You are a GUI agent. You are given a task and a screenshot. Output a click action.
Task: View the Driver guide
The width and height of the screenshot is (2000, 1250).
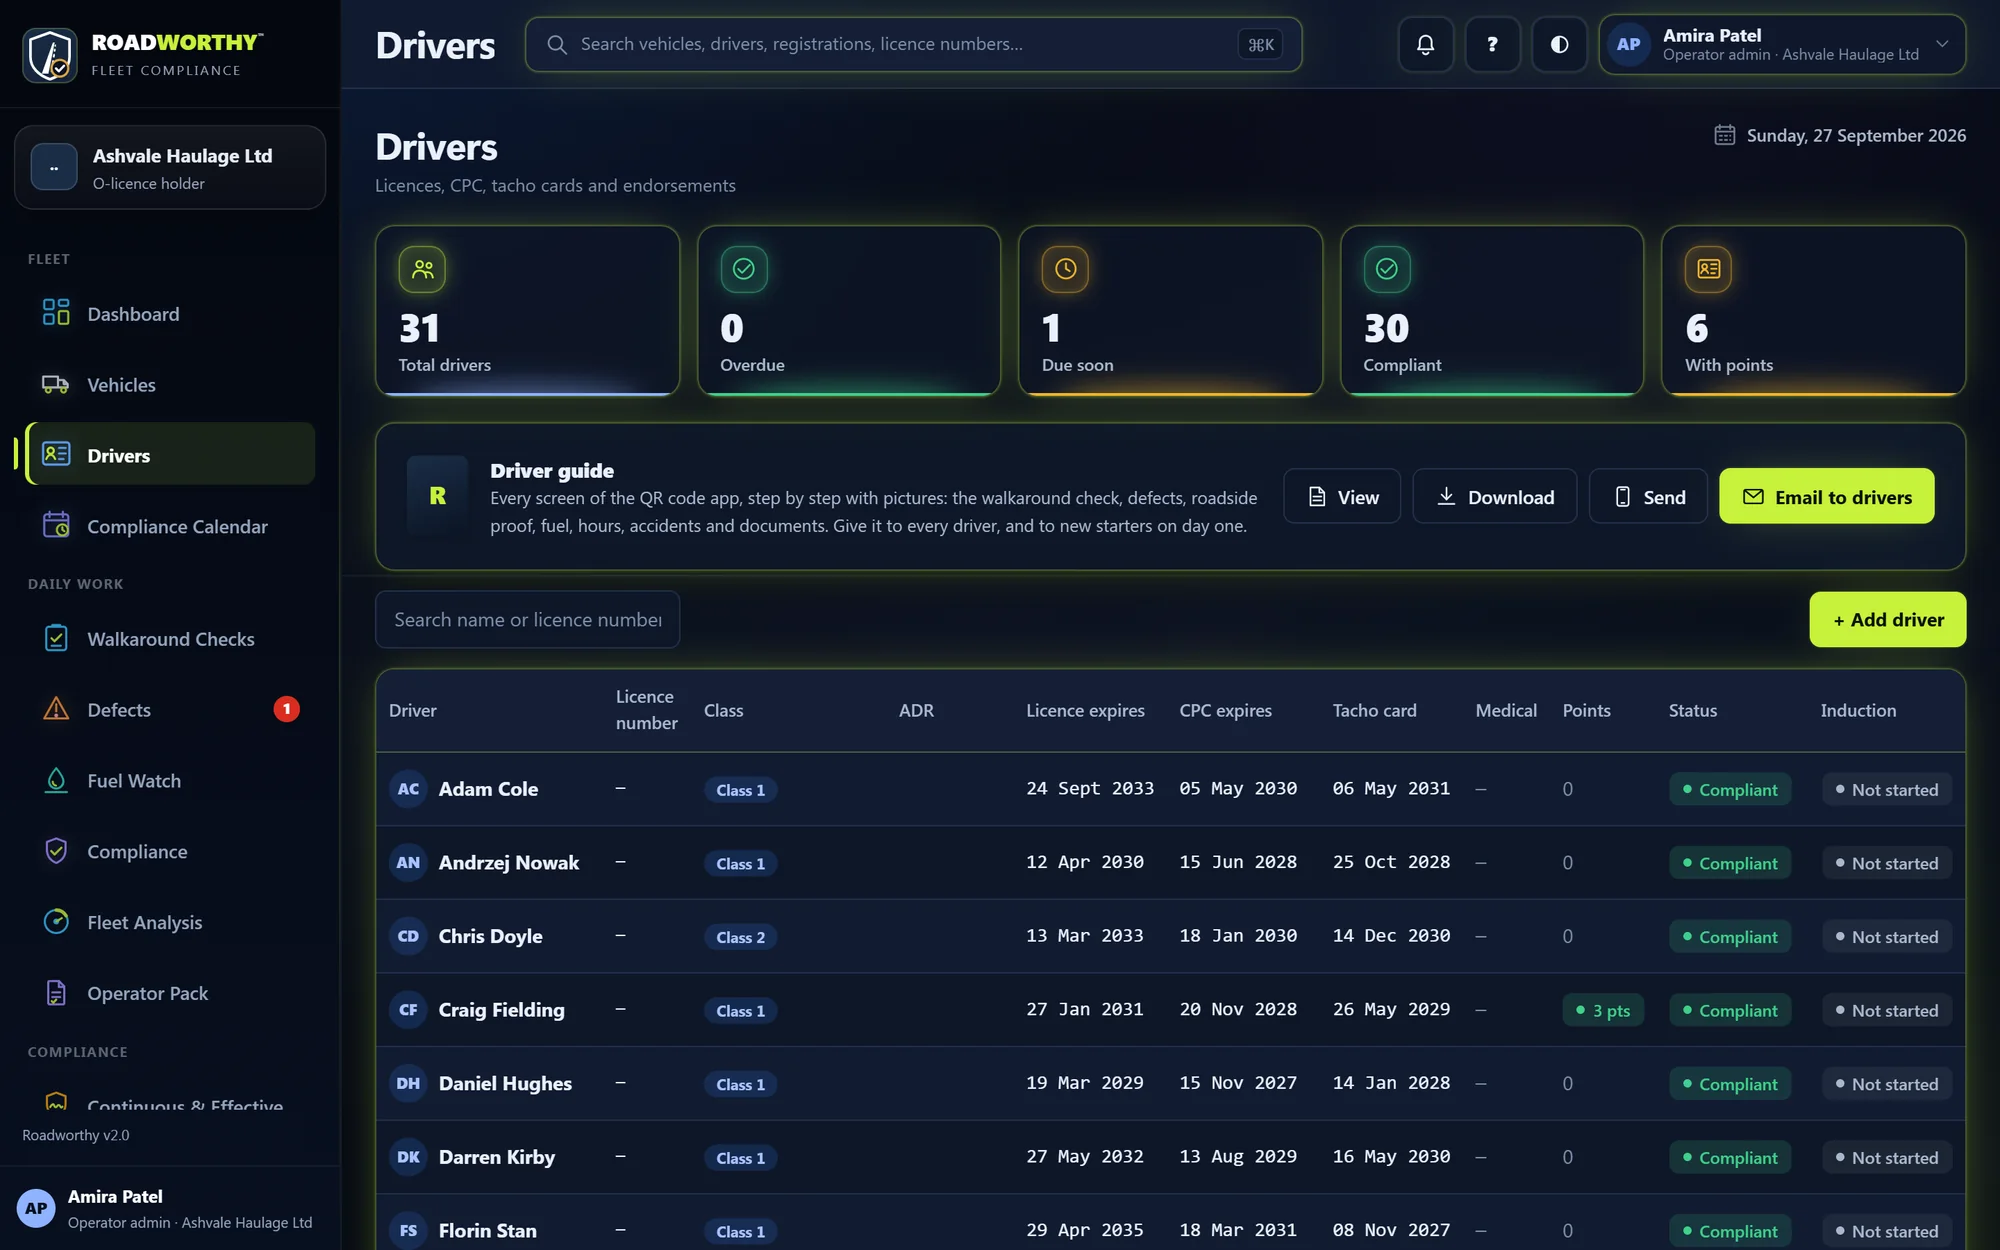(x=1342, y=496)
